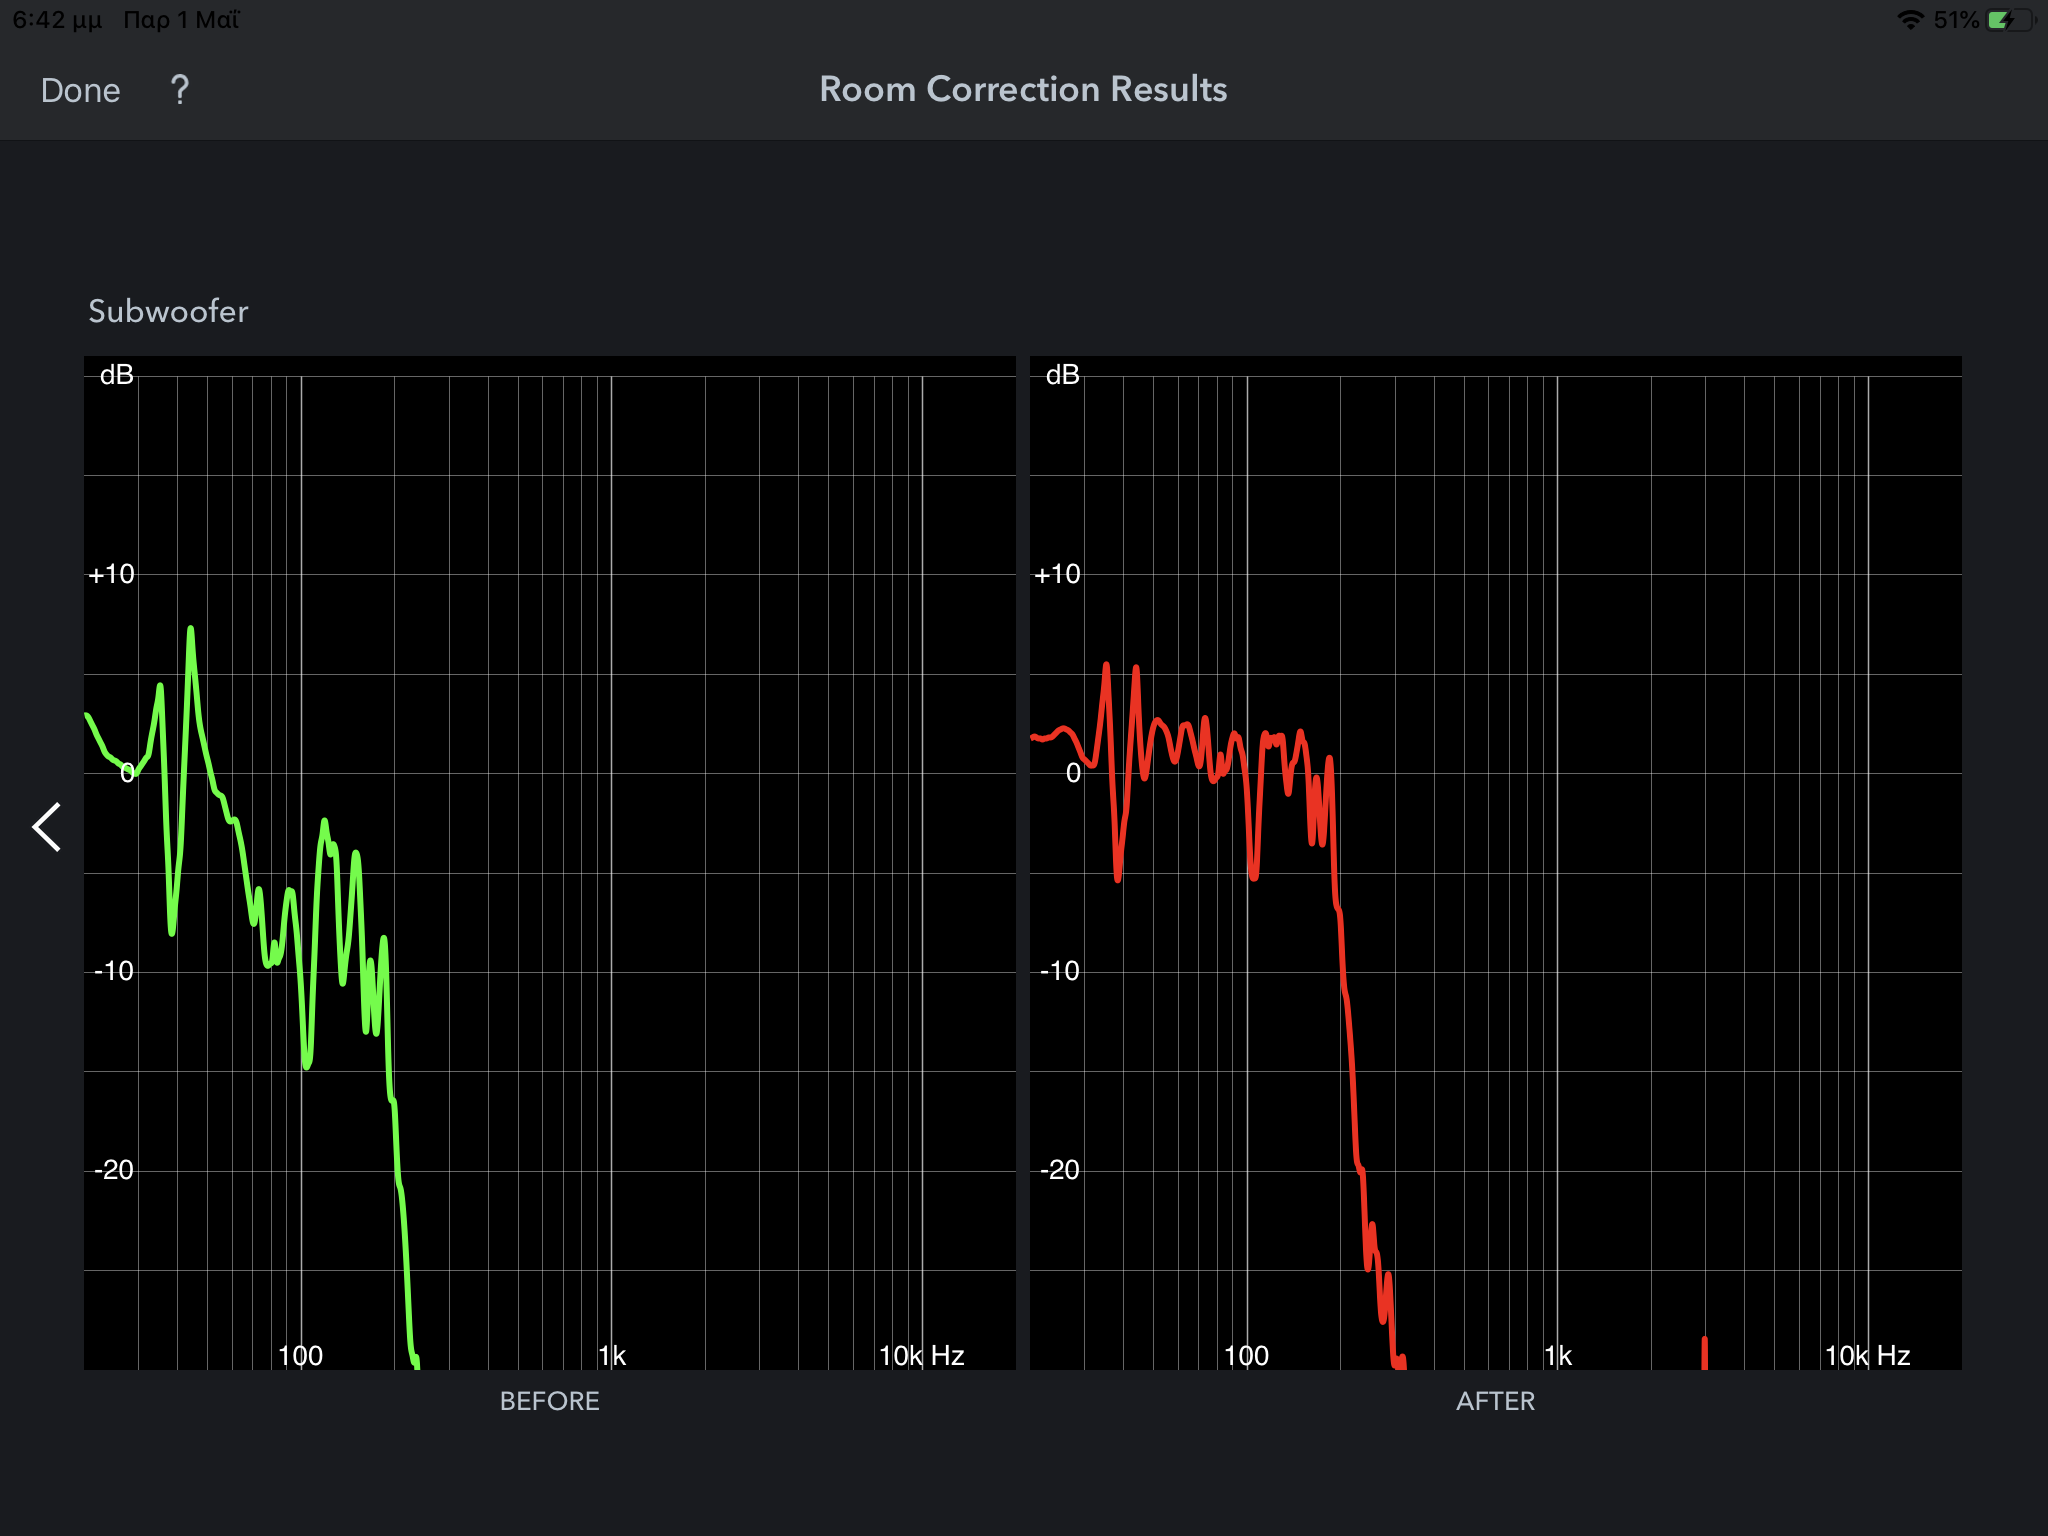Tap the 0 dB label on the AFTER graph
Image resolution: width=2048 pixels, height=1536 pixels.
(x=1073, y=773)
